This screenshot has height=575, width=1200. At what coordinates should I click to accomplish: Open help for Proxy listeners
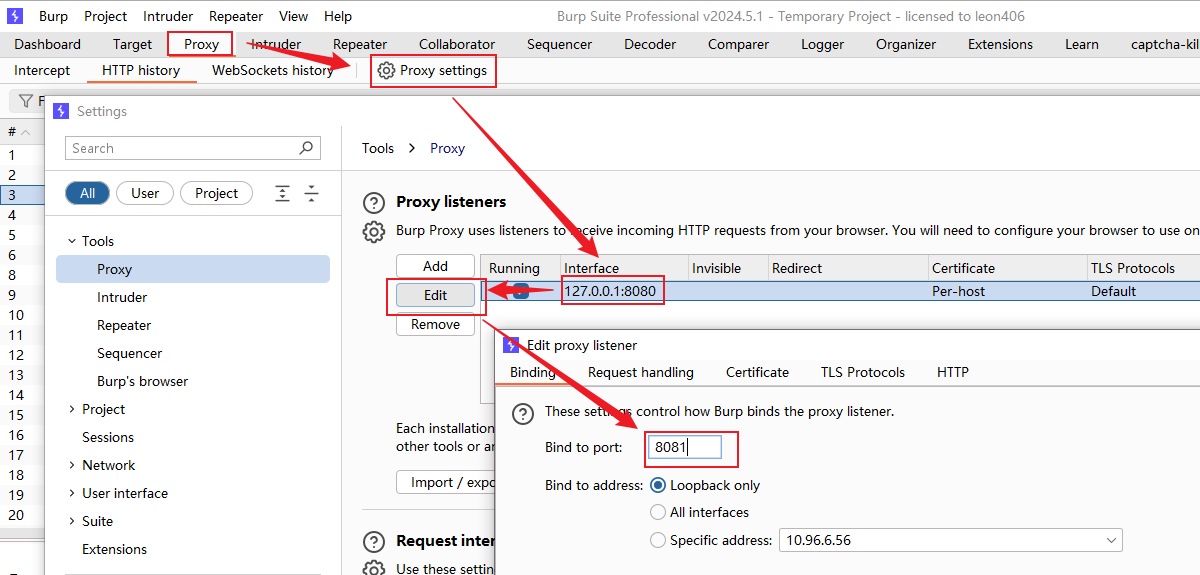tap(374, 203)
